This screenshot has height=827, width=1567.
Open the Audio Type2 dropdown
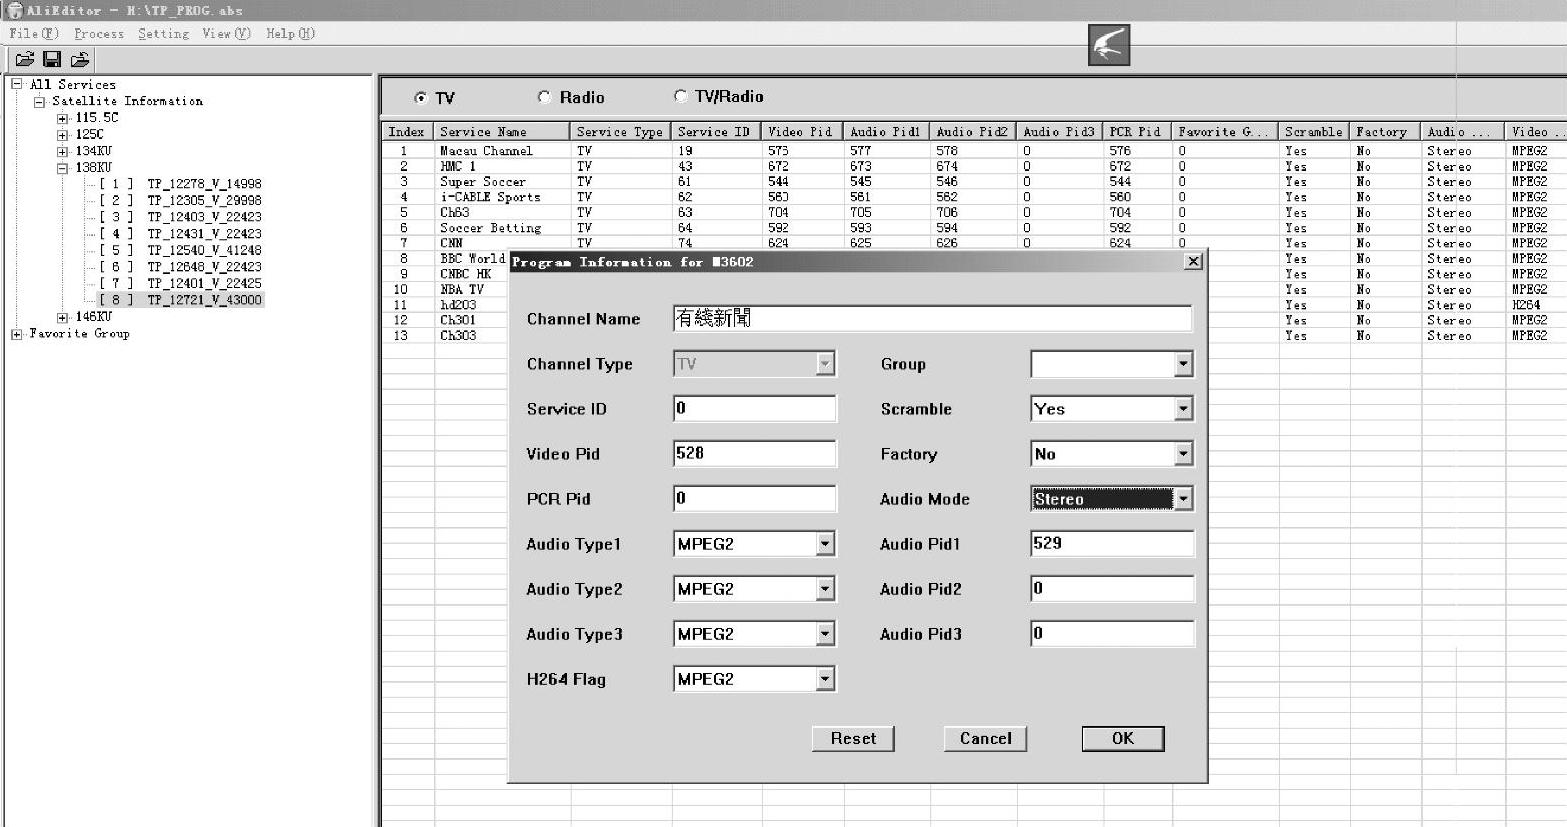click(825, 589)
